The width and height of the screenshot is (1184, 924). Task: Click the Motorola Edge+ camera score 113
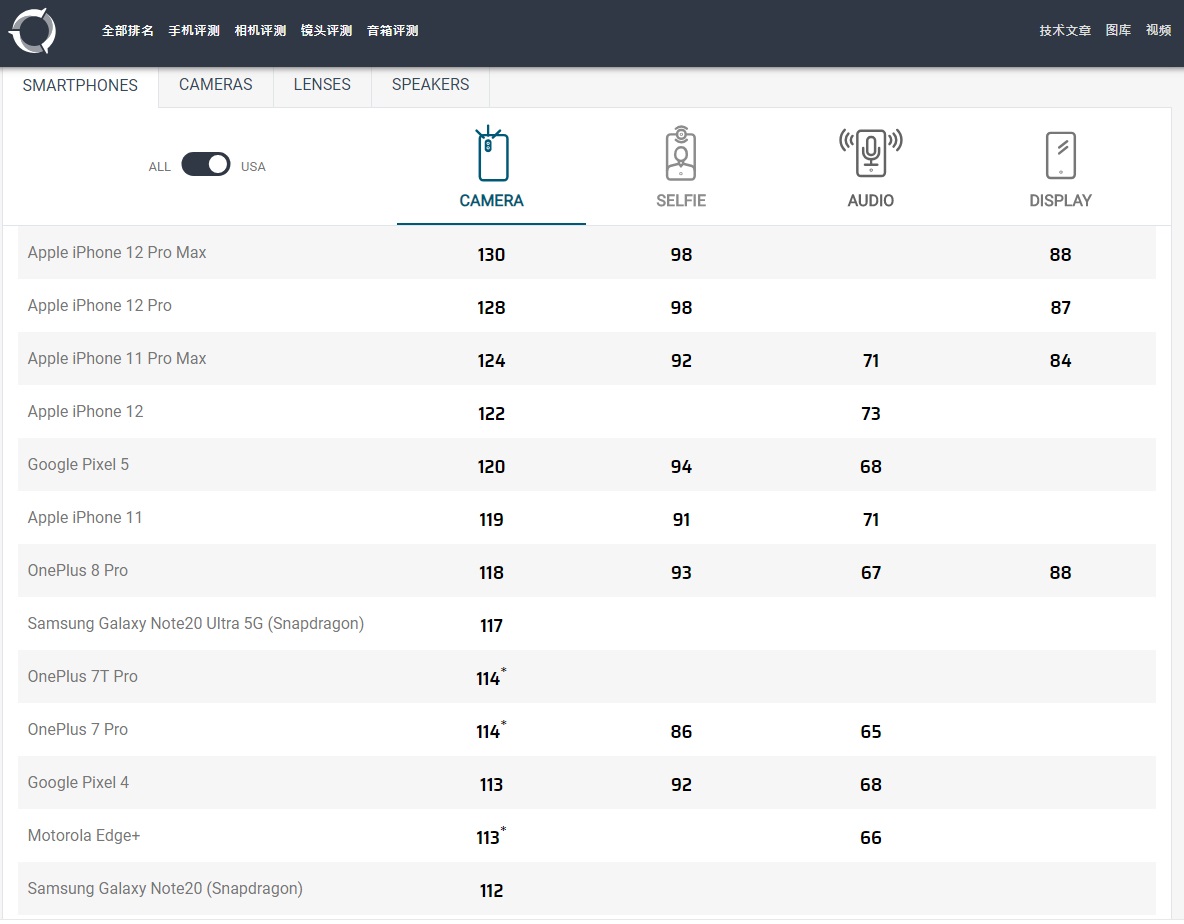pos(489,838)
